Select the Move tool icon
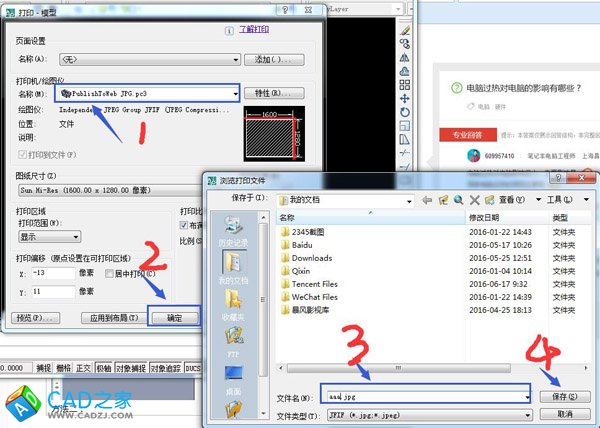 405,99
